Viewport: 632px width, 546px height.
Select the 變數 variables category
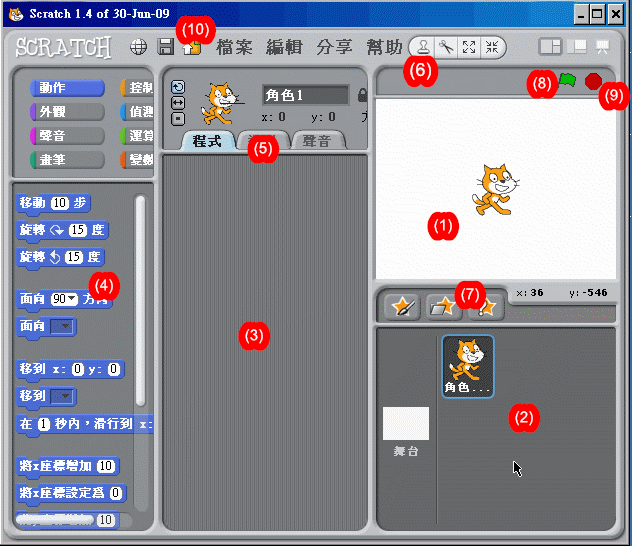(x=137, y=160)
